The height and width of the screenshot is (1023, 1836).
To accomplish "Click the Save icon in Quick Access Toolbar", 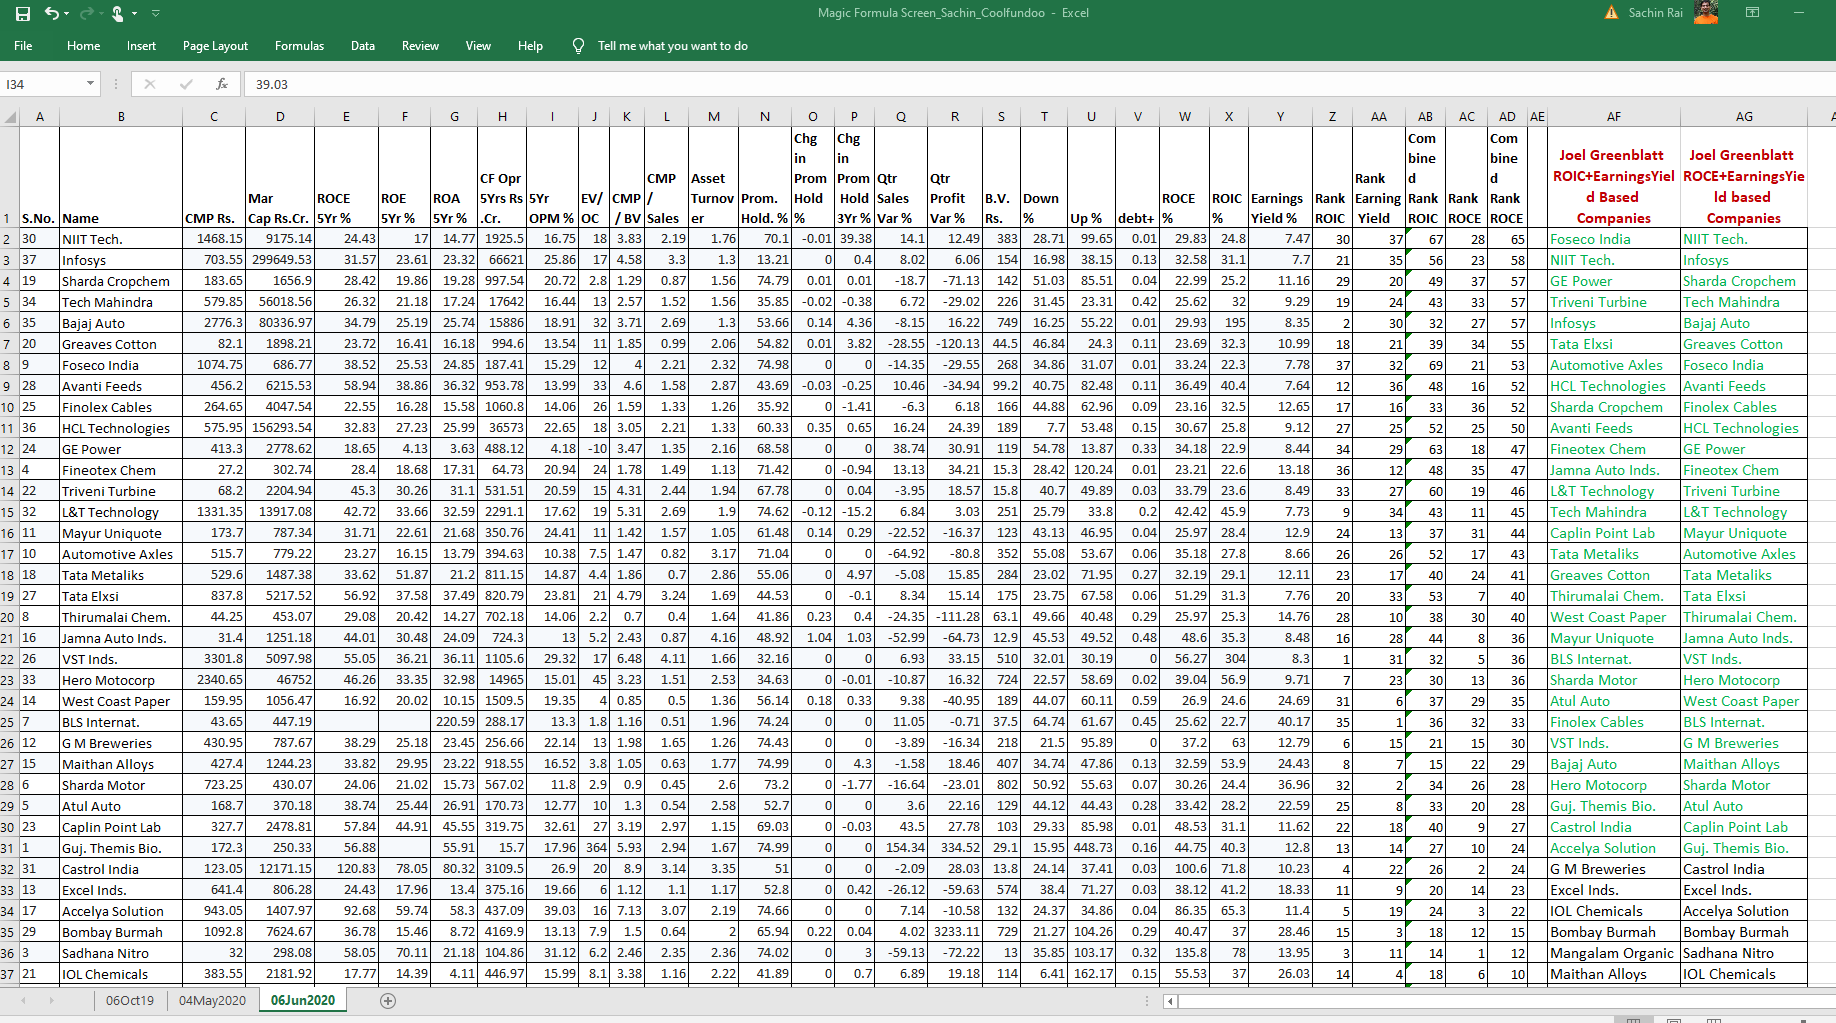I will click(22, 13).
